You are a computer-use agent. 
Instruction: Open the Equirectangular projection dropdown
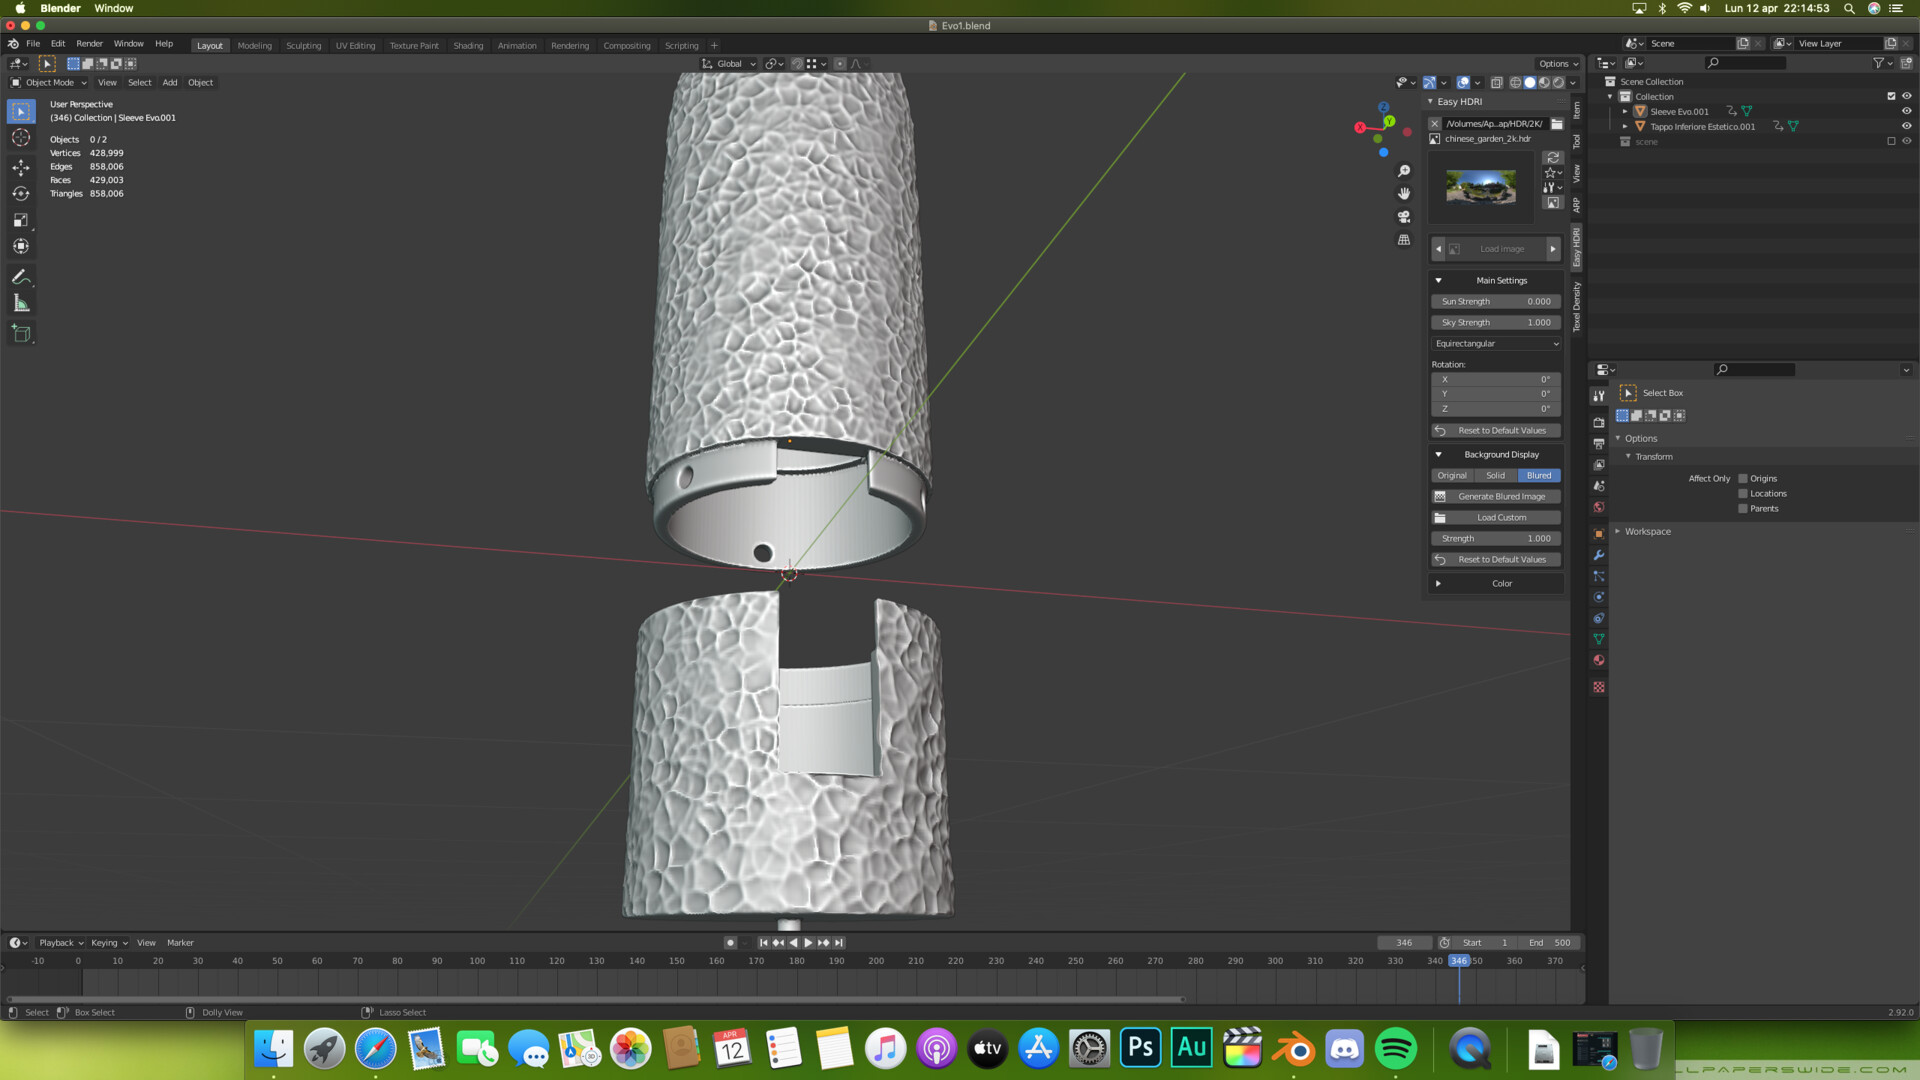(1496, 343)
